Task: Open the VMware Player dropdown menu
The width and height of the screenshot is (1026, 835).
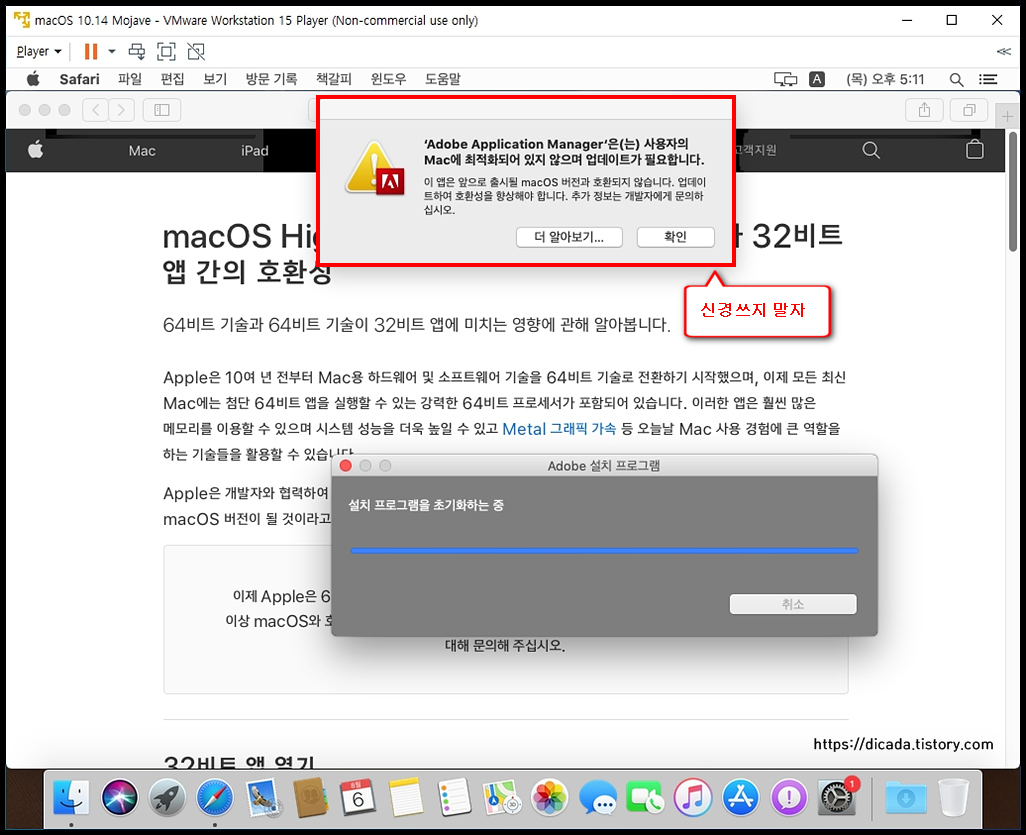Action: click(39, 51)
